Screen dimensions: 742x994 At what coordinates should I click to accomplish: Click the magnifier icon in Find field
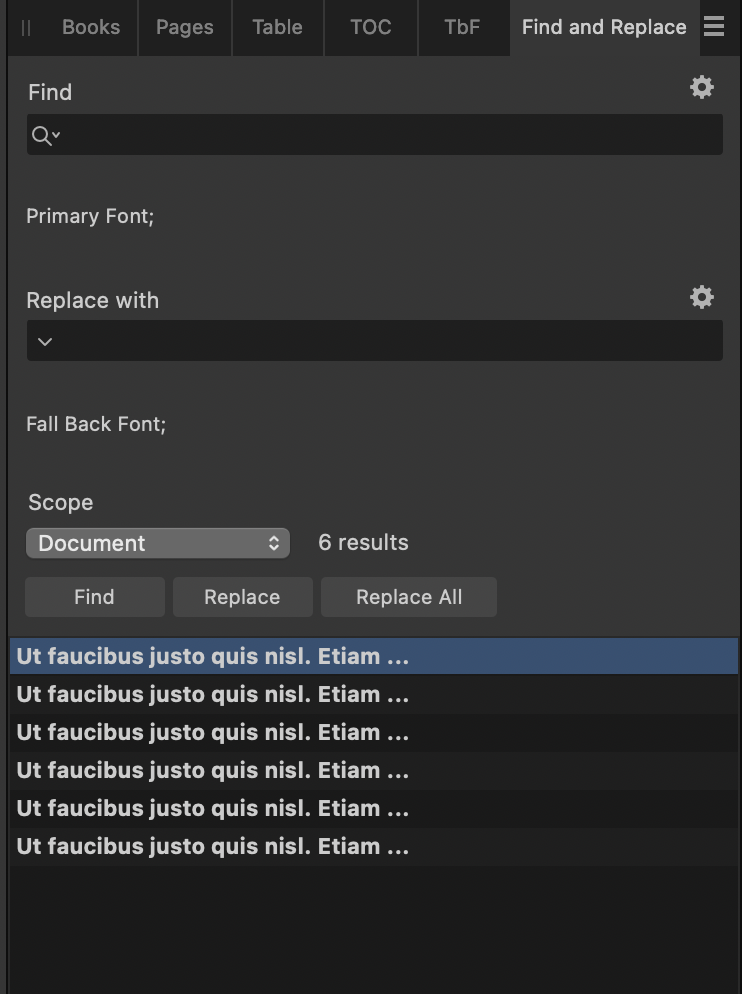39,134
